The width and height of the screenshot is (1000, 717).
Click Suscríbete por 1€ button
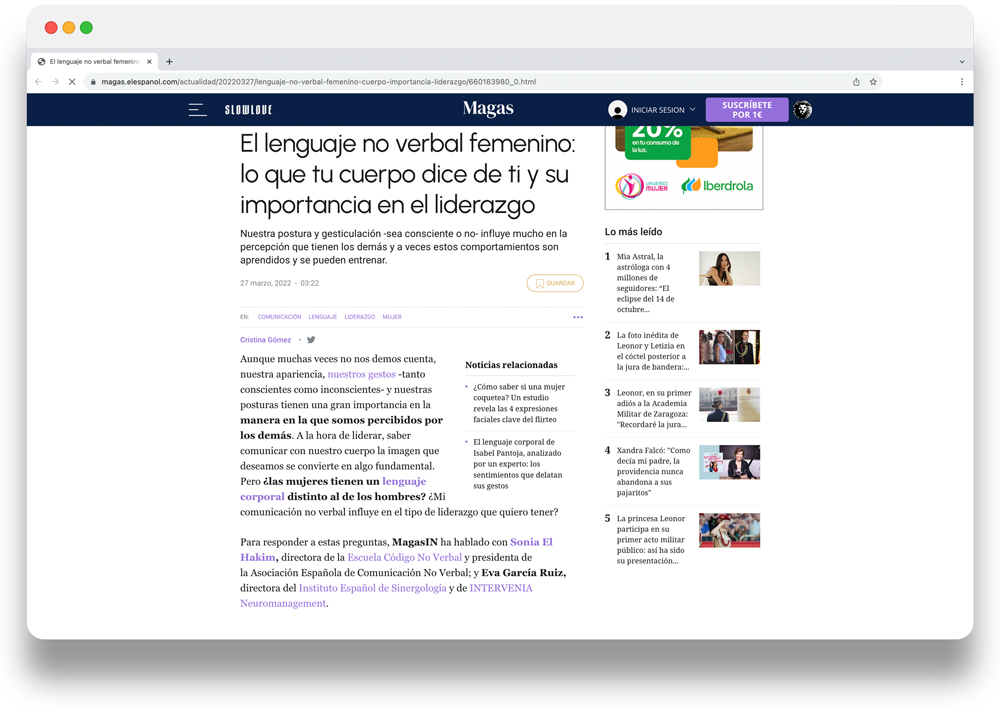[747, 110]
